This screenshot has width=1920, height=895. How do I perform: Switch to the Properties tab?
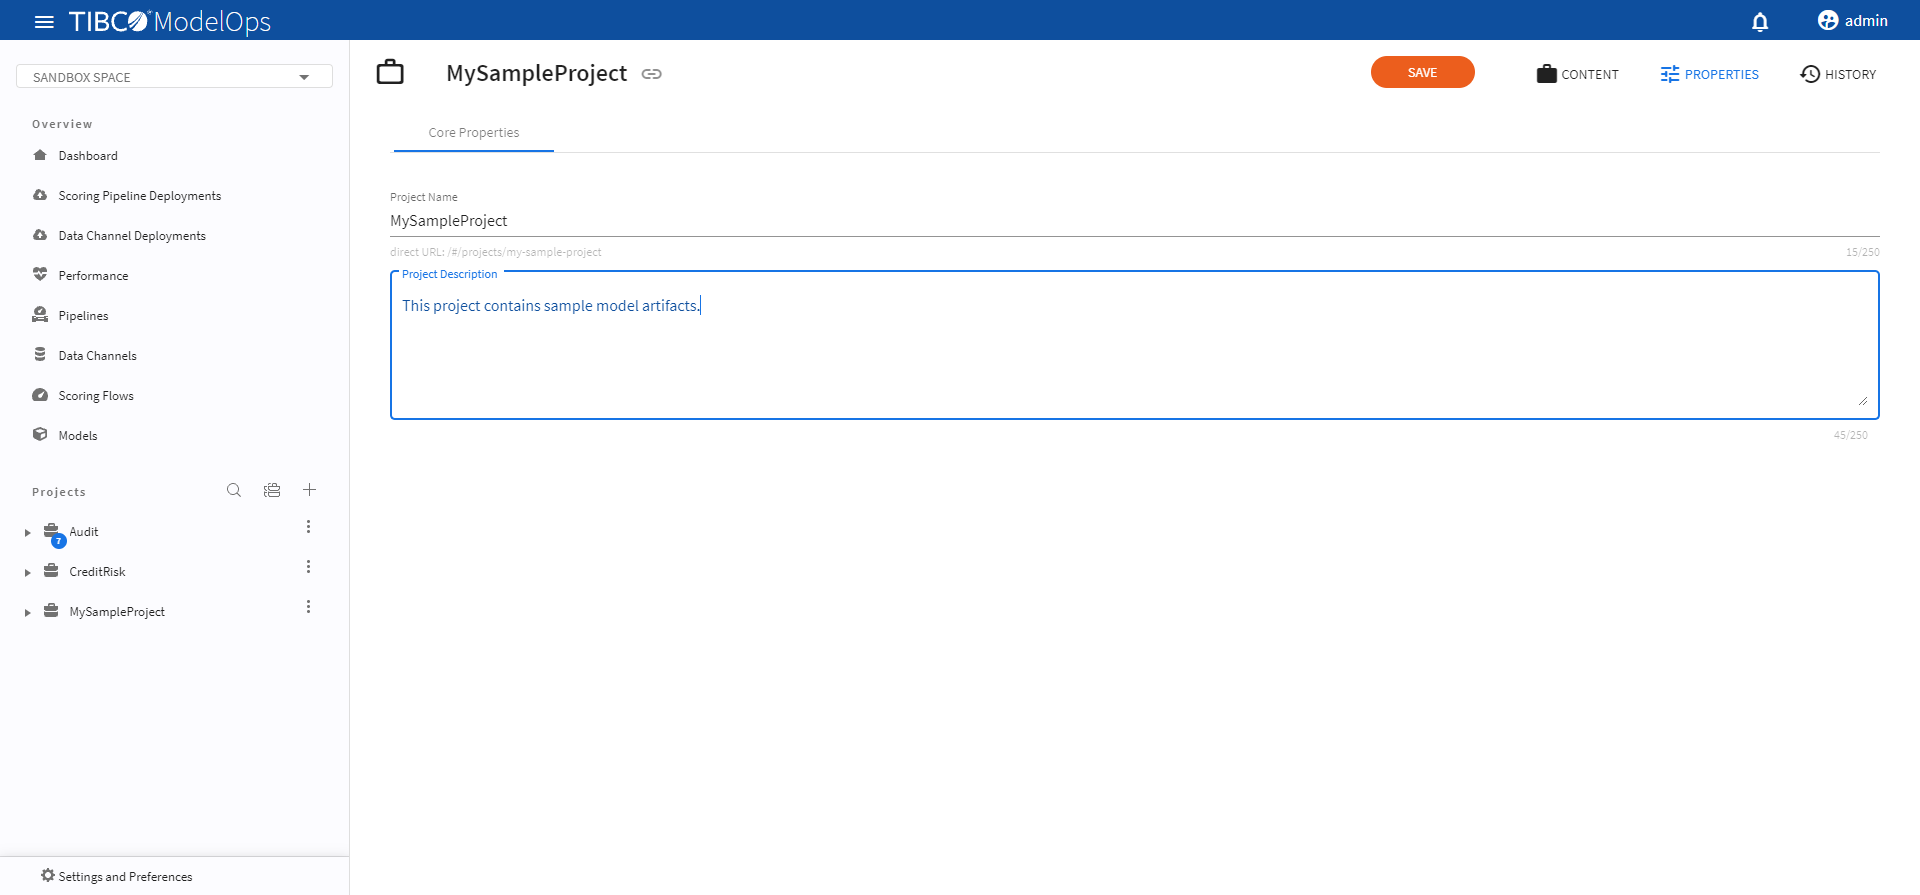(1710, 74)
